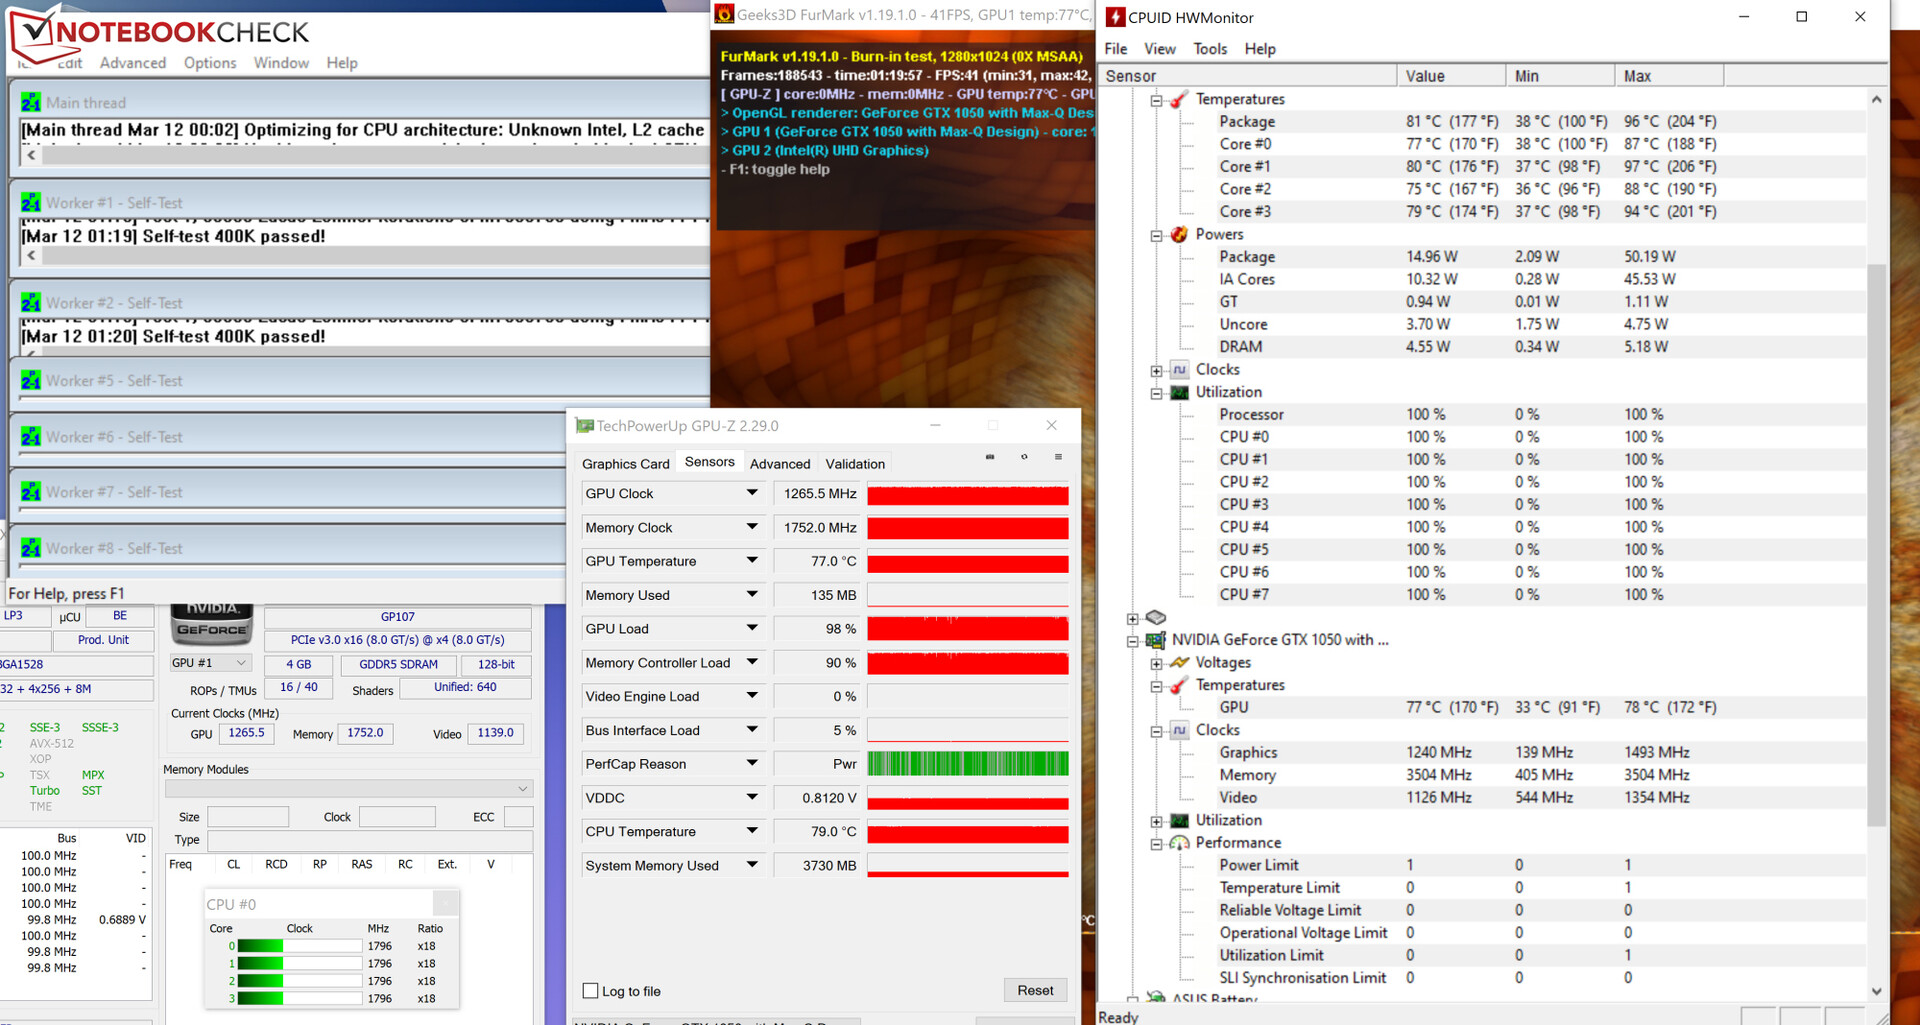This screenshot has height=1025, width=1920.
Task: Click the GPU Clocks node icon under NVIDIA
Action: (x=1179, y=730)
